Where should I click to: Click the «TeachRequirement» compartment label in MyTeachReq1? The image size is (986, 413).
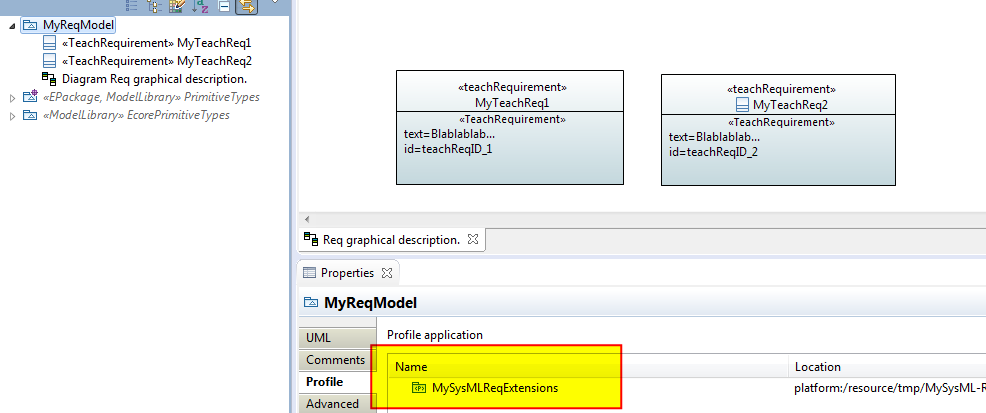(512, 119)
